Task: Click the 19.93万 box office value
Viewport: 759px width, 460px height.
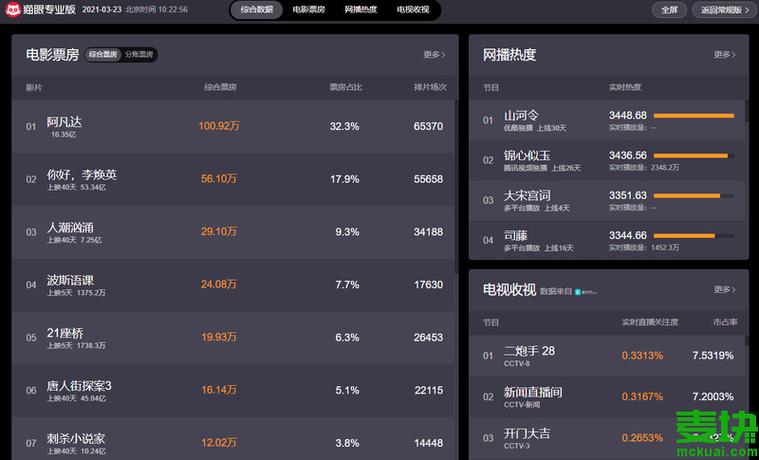Action: 219,337
